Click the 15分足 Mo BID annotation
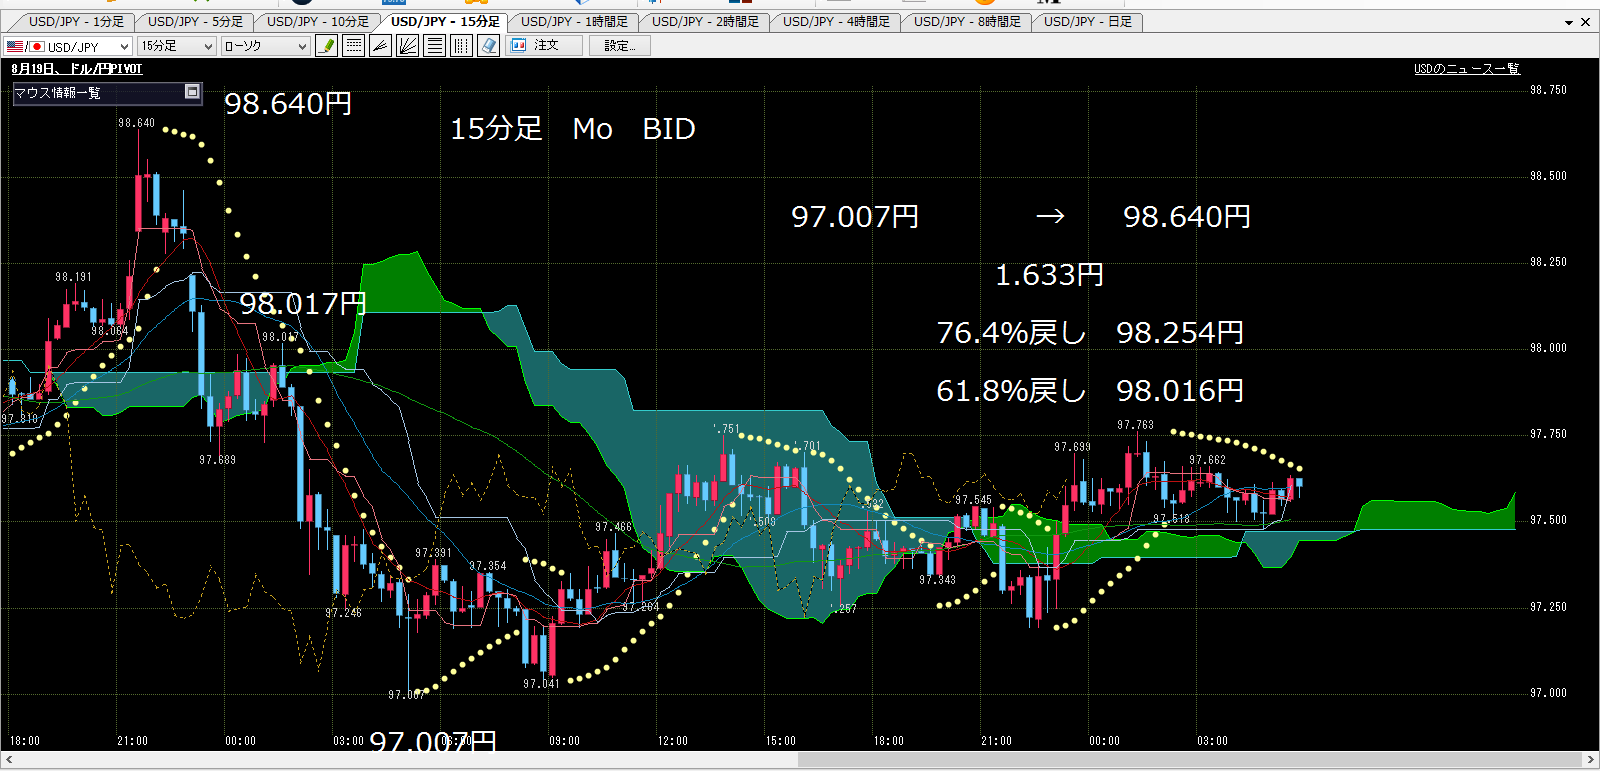 [x=572, y=129]
